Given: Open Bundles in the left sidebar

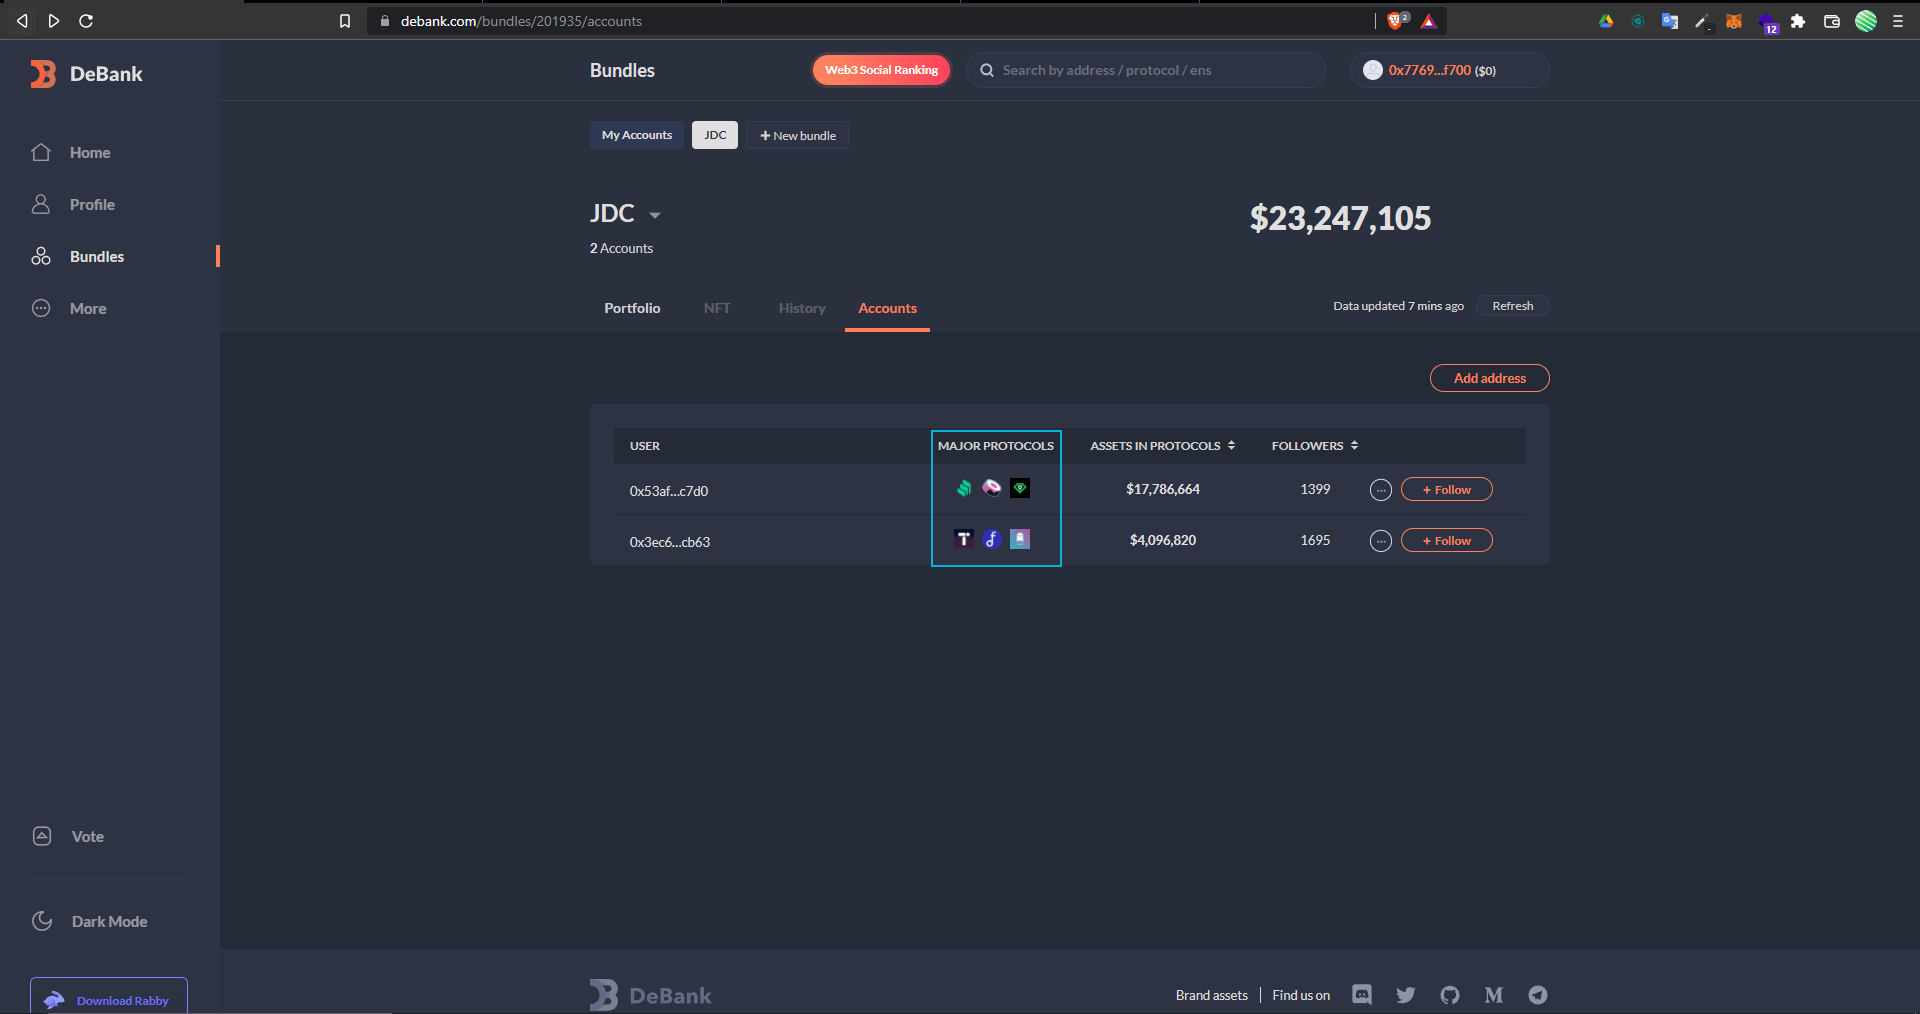Looking at the screenshot, I should click(96, 257).
